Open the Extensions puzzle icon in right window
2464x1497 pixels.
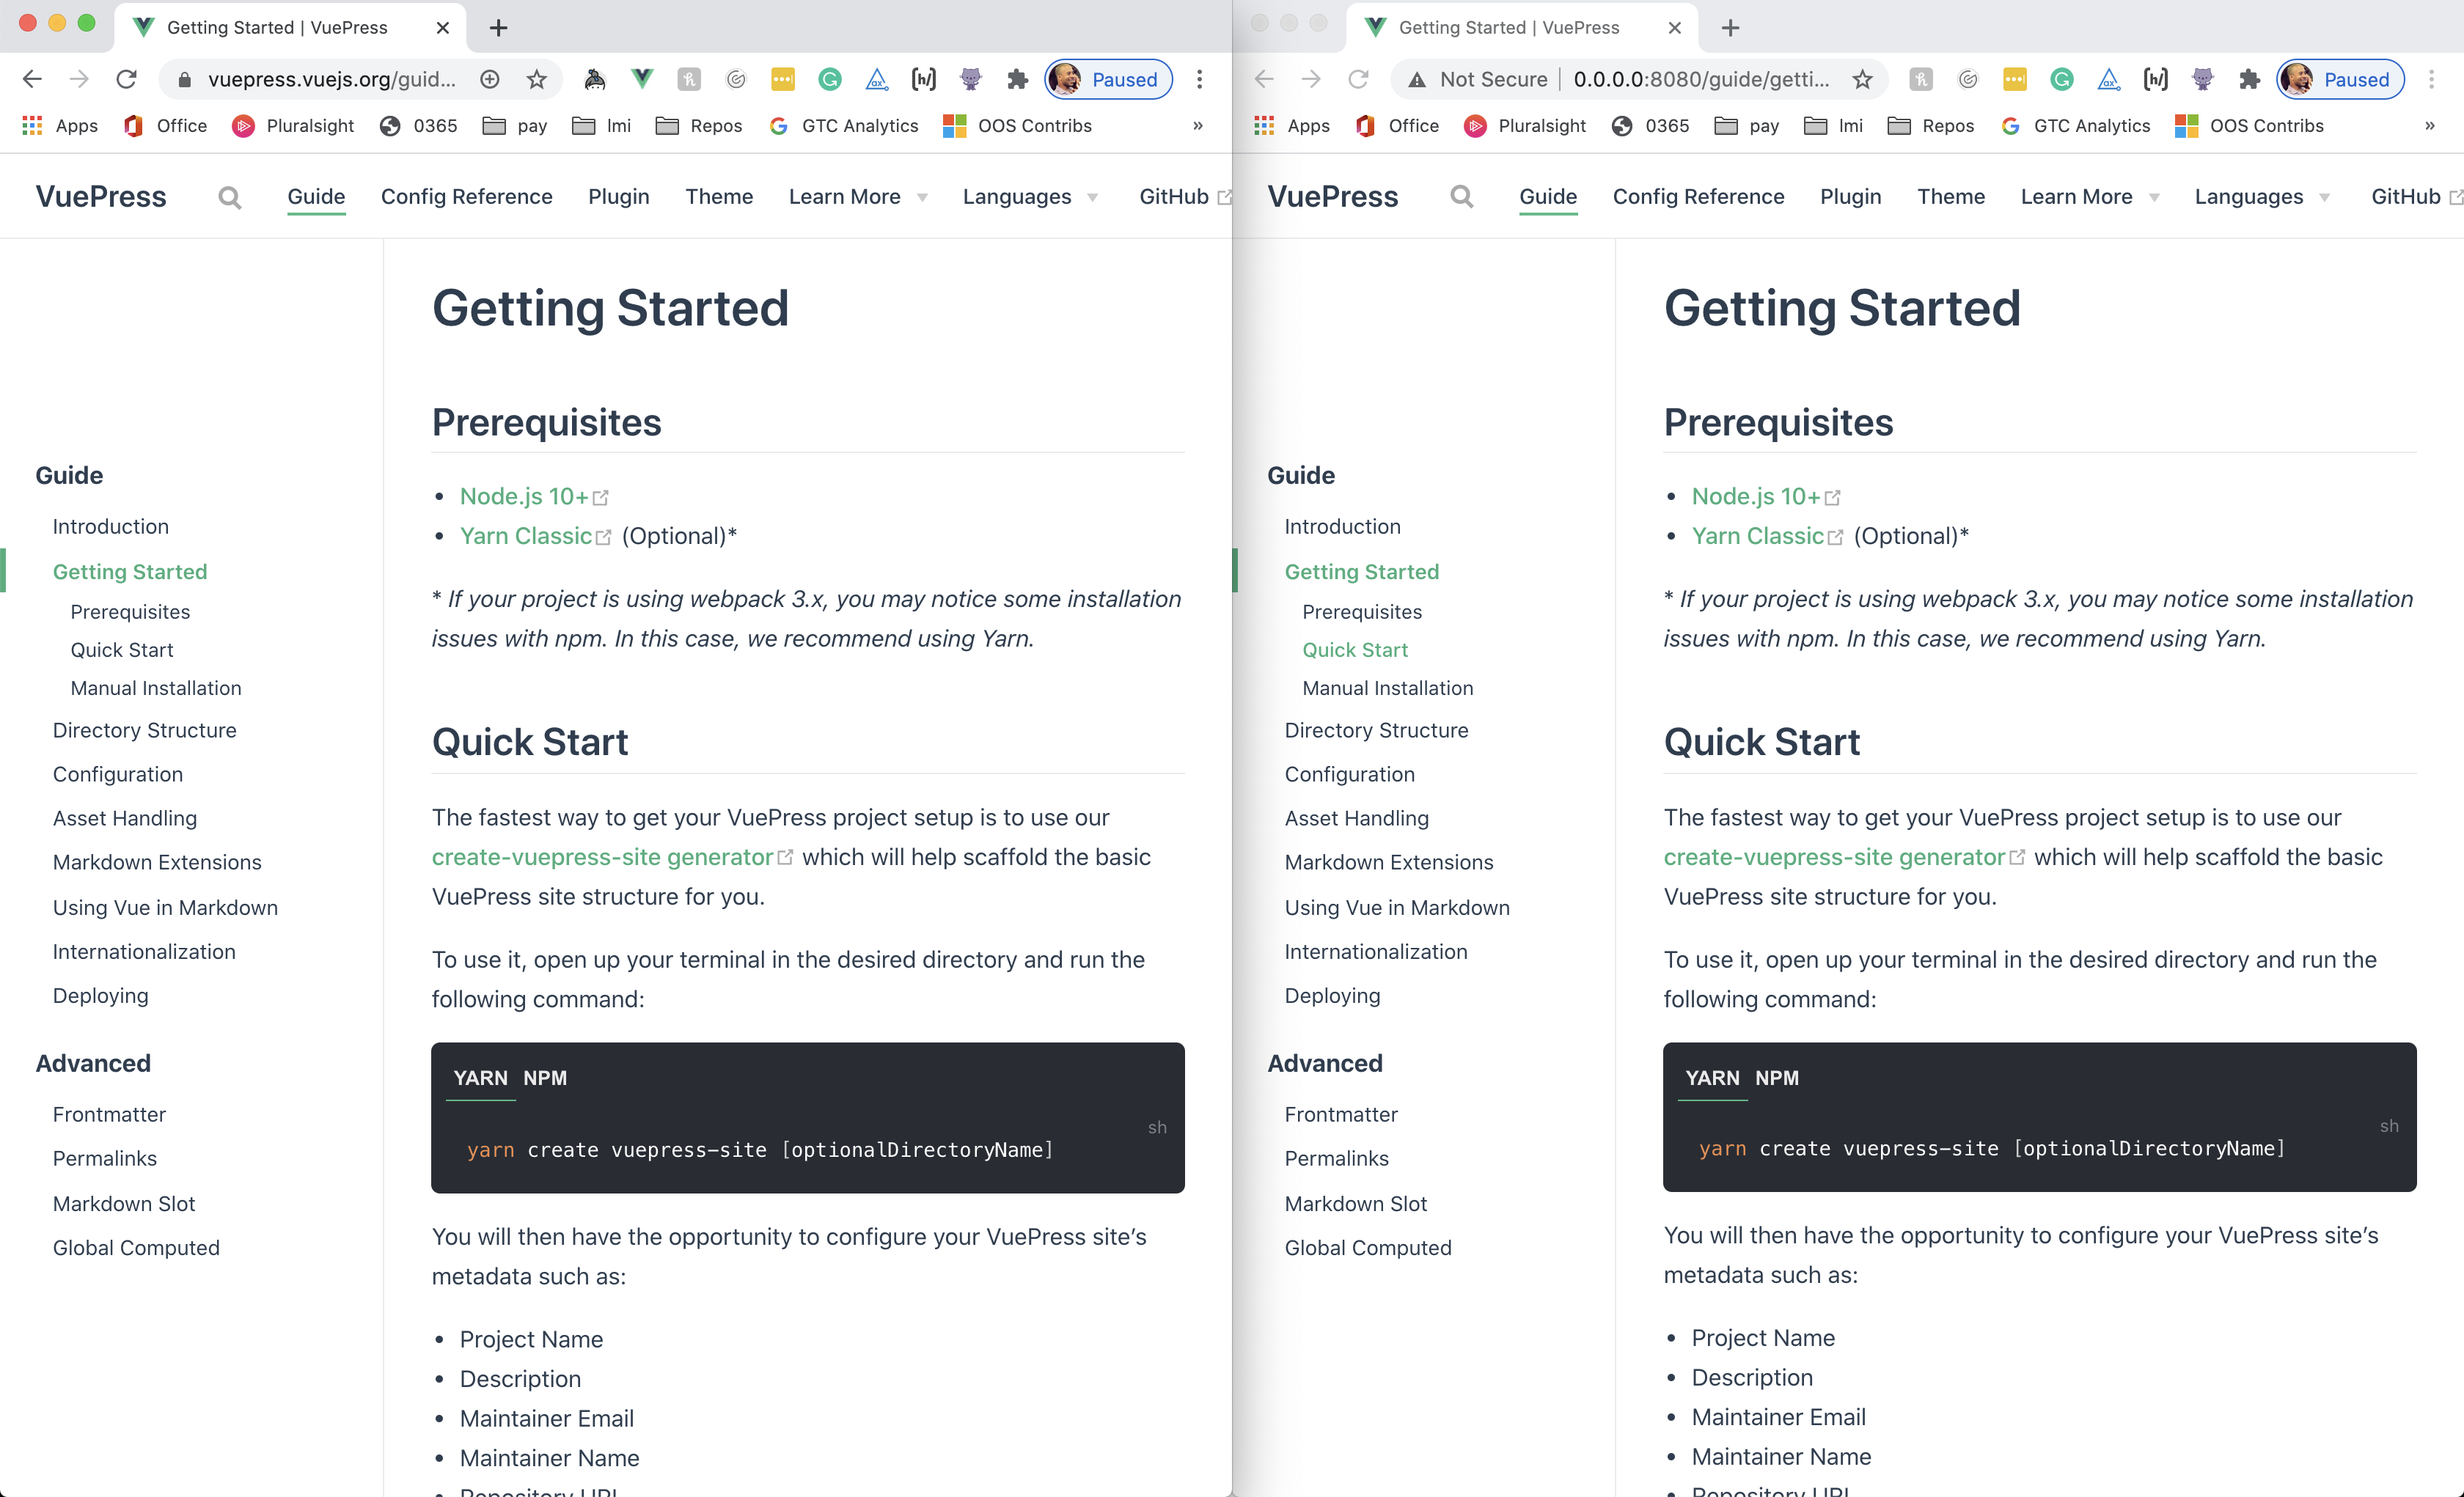pos(2249,79)
